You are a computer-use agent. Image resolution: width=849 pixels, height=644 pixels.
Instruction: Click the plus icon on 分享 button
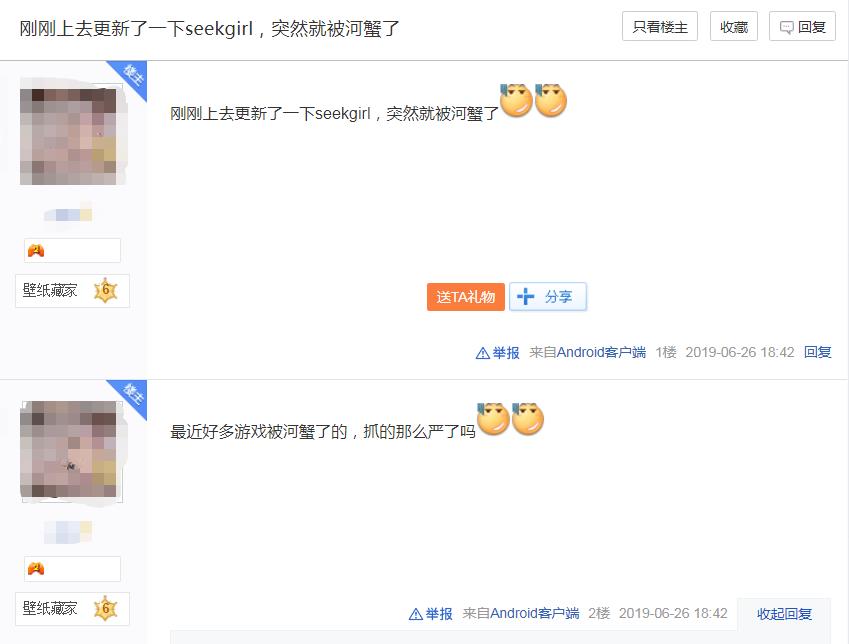[525, 297]
